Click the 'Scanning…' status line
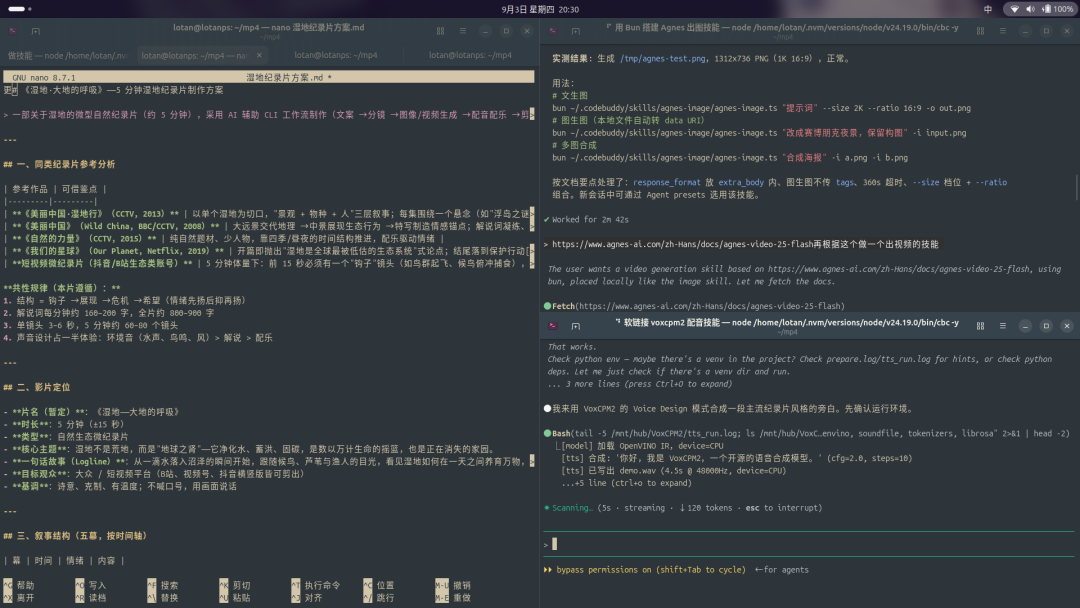Screen dimensions: 1080x608 tap(683, 508)
